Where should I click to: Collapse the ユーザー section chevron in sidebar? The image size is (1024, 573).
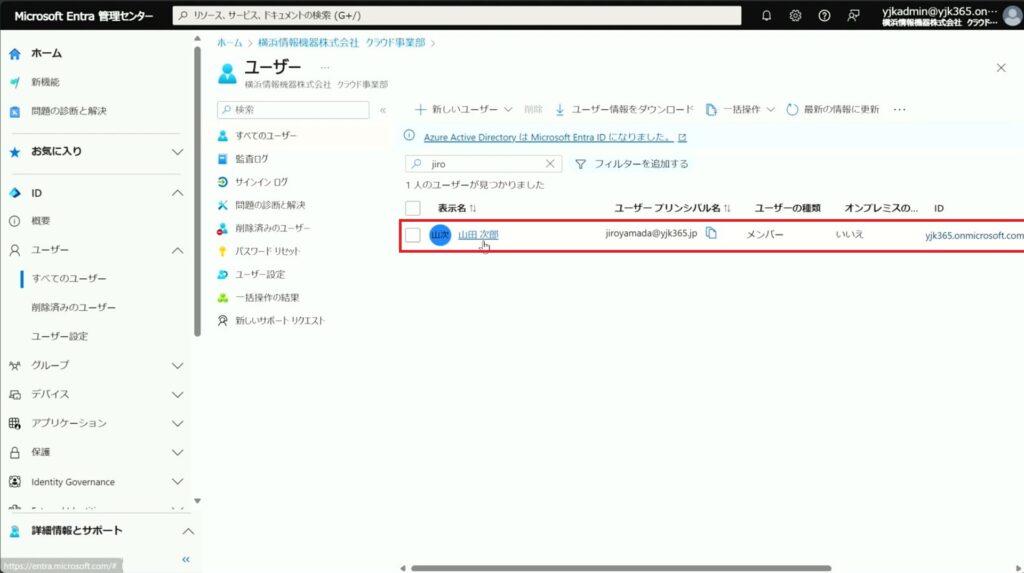point(177,250)
